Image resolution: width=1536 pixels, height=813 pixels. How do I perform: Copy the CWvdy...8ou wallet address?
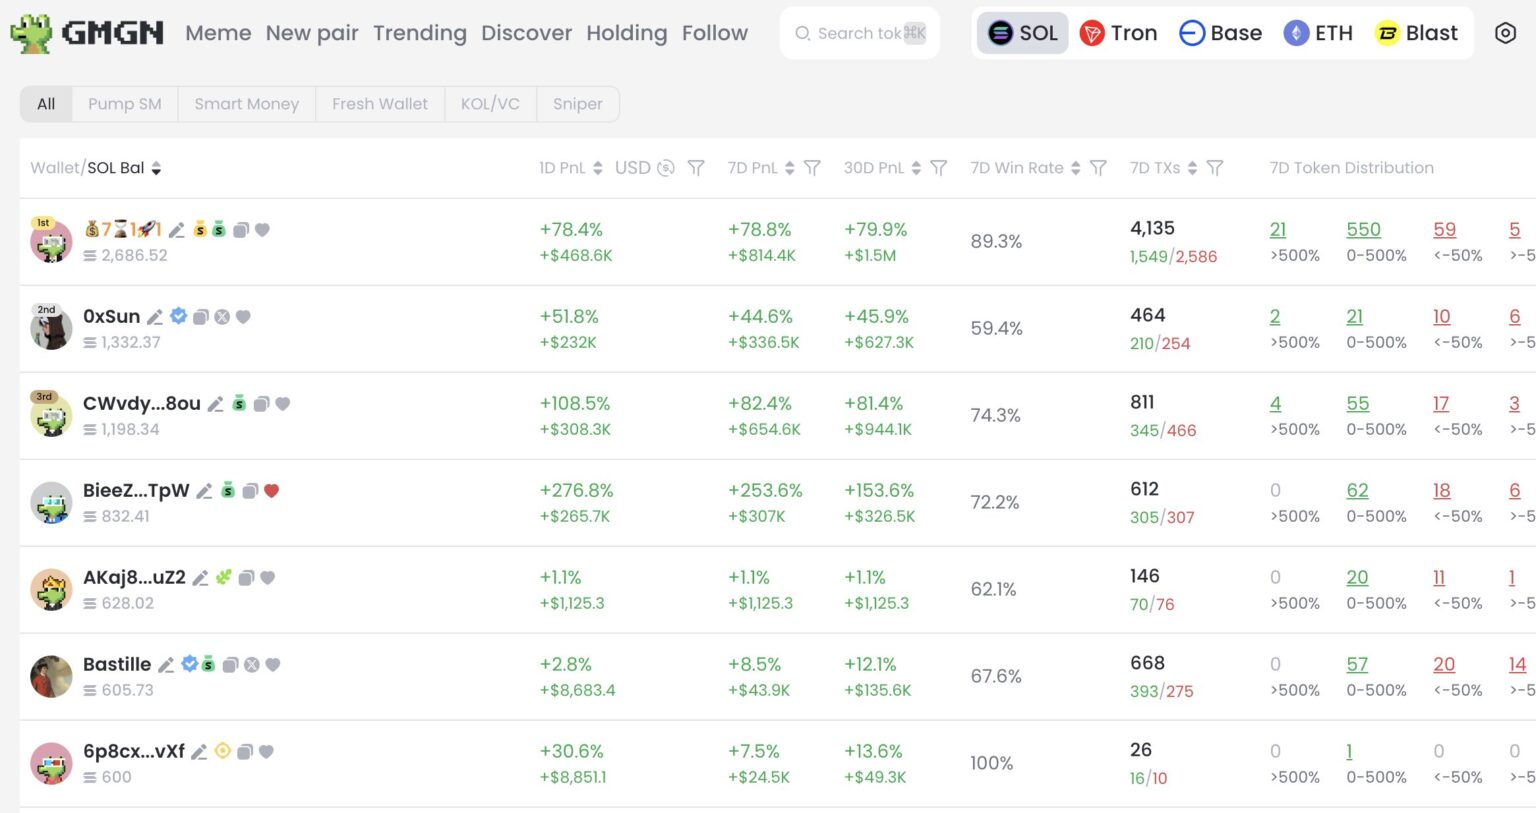pyautogui.click(x=261, y=404)
